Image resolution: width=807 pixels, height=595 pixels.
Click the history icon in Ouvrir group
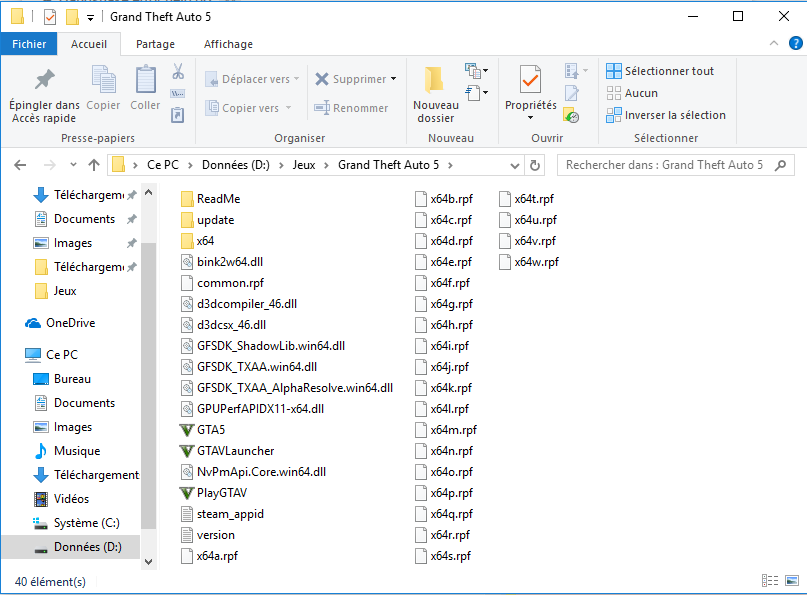571,115
